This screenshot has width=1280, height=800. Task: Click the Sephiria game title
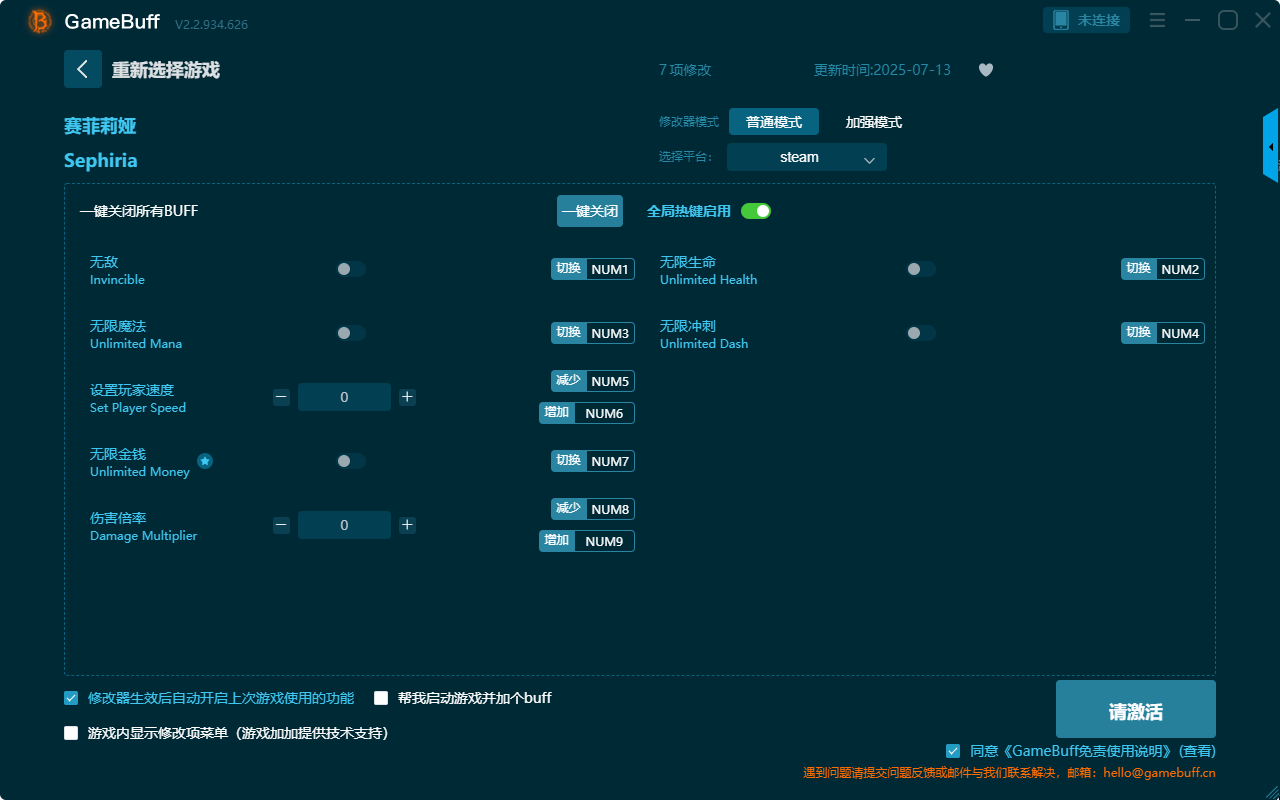[101, 161]
